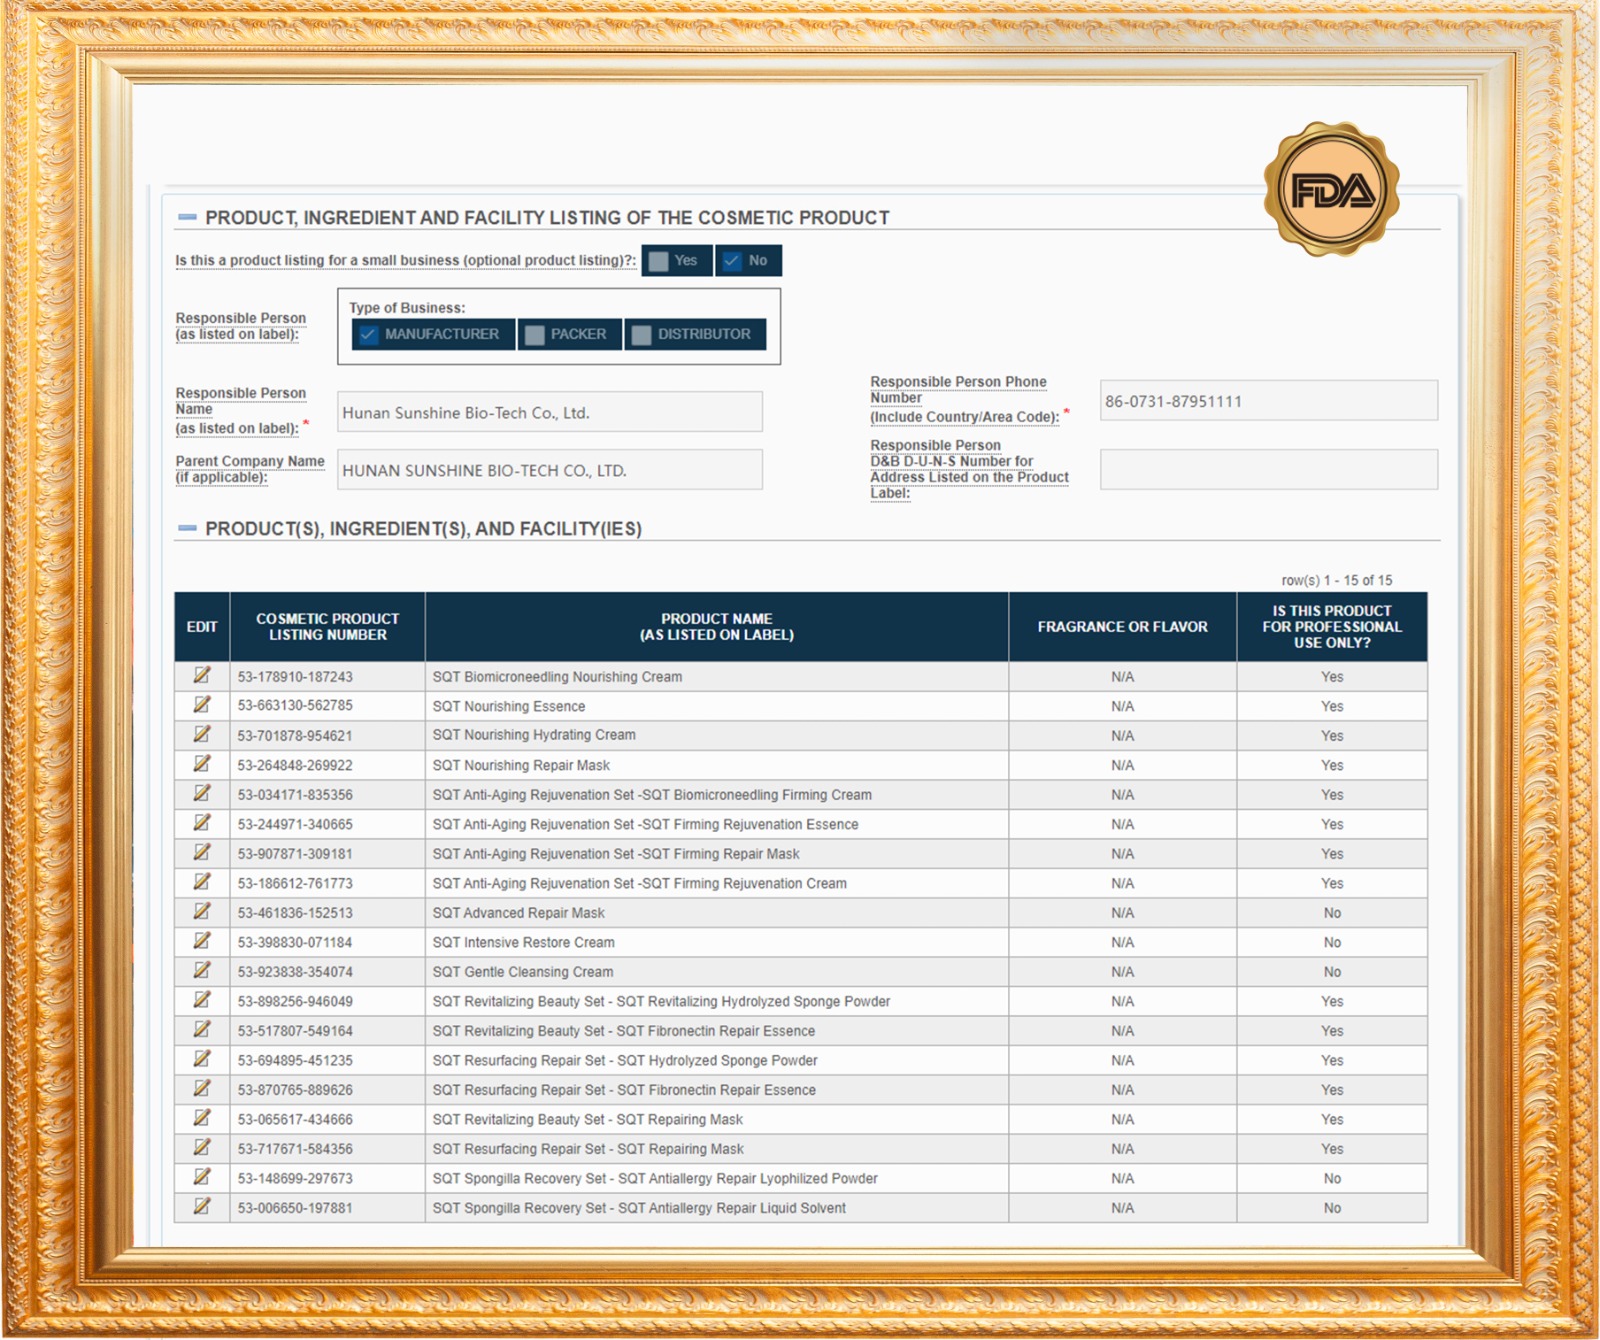The height and width of the screenshot is (1340, 1600).
Task: Click the Professional Use Only column header
Action: click(x=1332, y=627)
